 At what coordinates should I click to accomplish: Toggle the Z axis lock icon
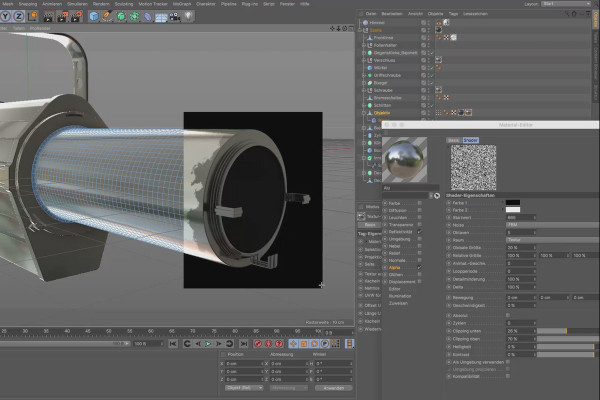coord(19,16)
